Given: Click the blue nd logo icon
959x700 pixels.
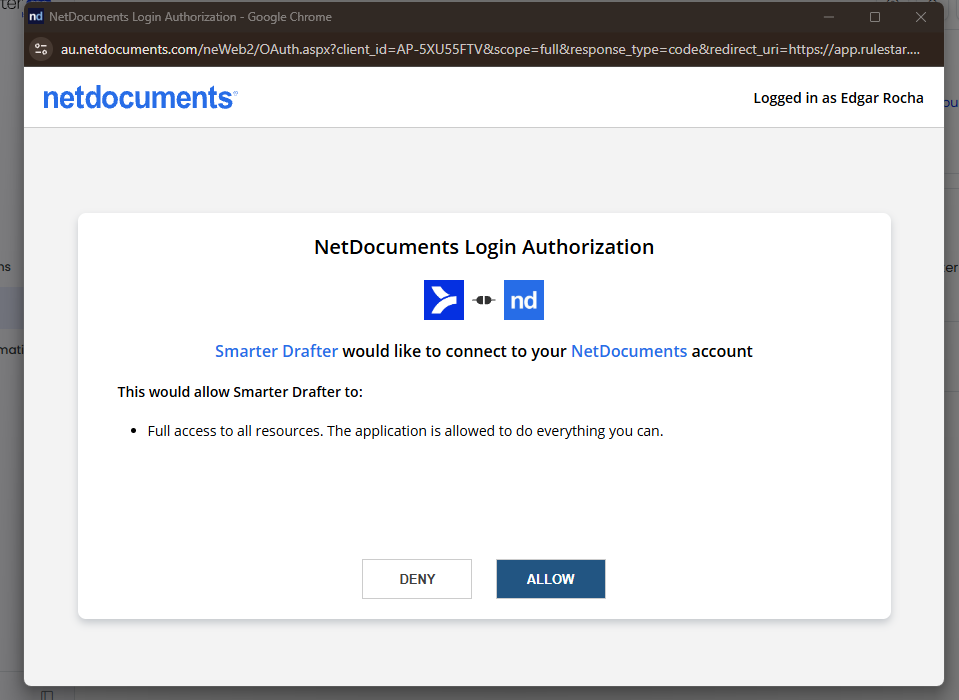Looking at the screenshot, I should (524, 300).
